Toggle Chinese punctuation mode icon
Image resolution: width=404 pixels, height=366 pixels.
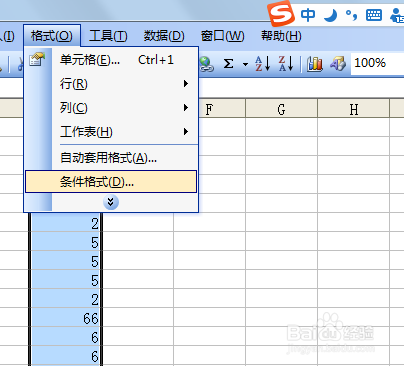[x=351, y=15]
